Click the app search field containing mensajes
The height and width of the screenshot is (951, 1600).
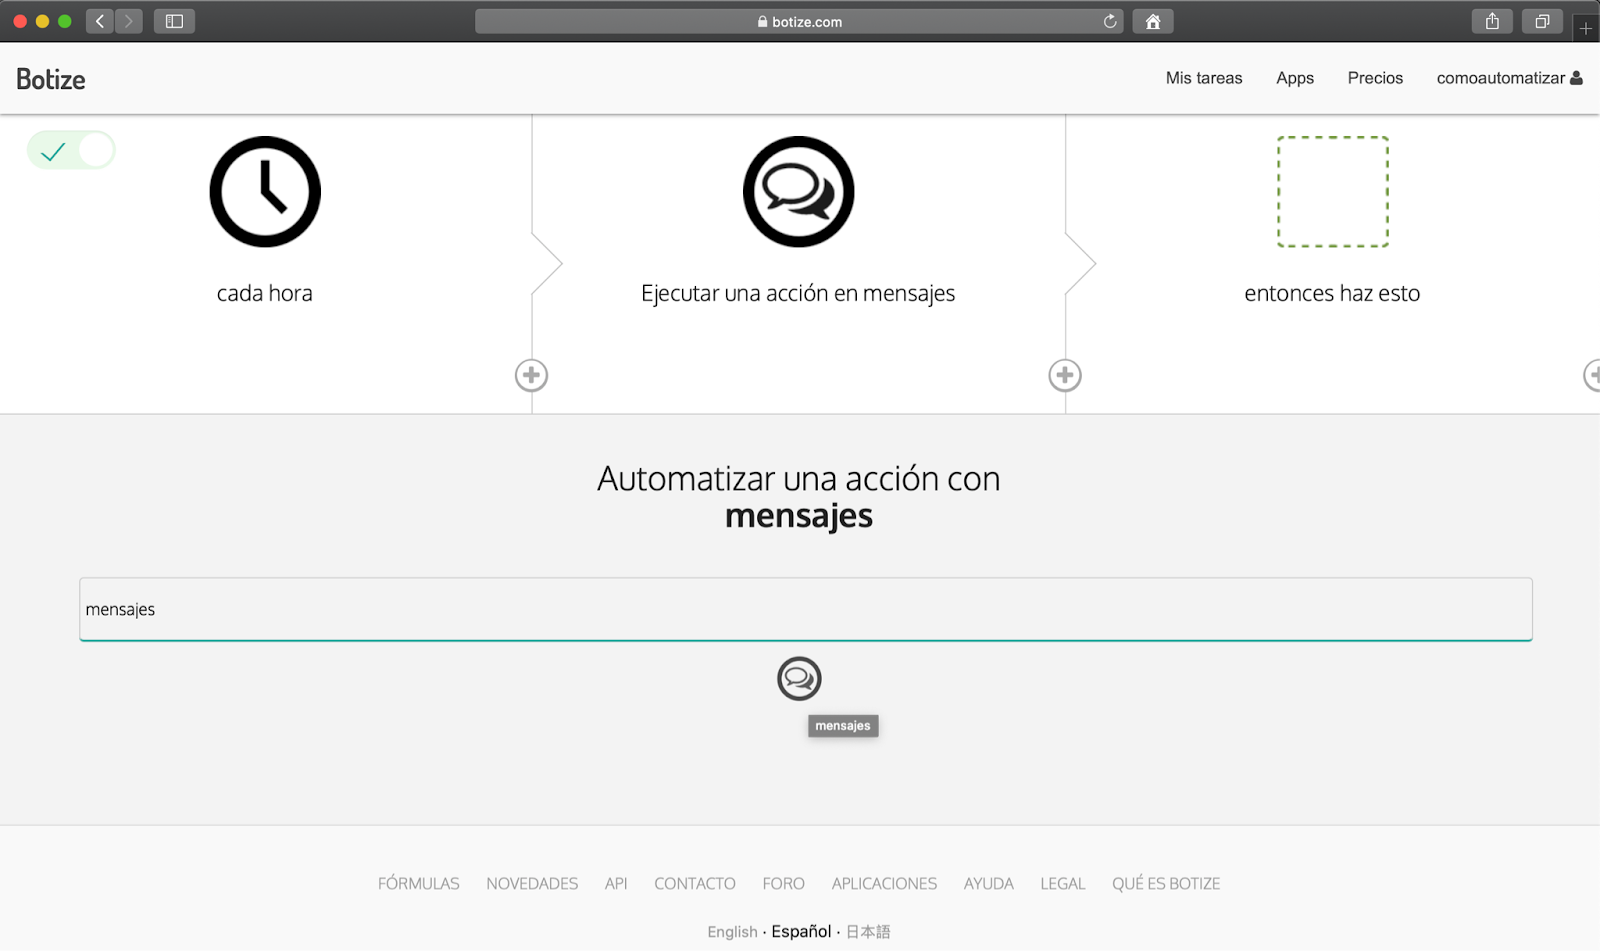(806, 609)
